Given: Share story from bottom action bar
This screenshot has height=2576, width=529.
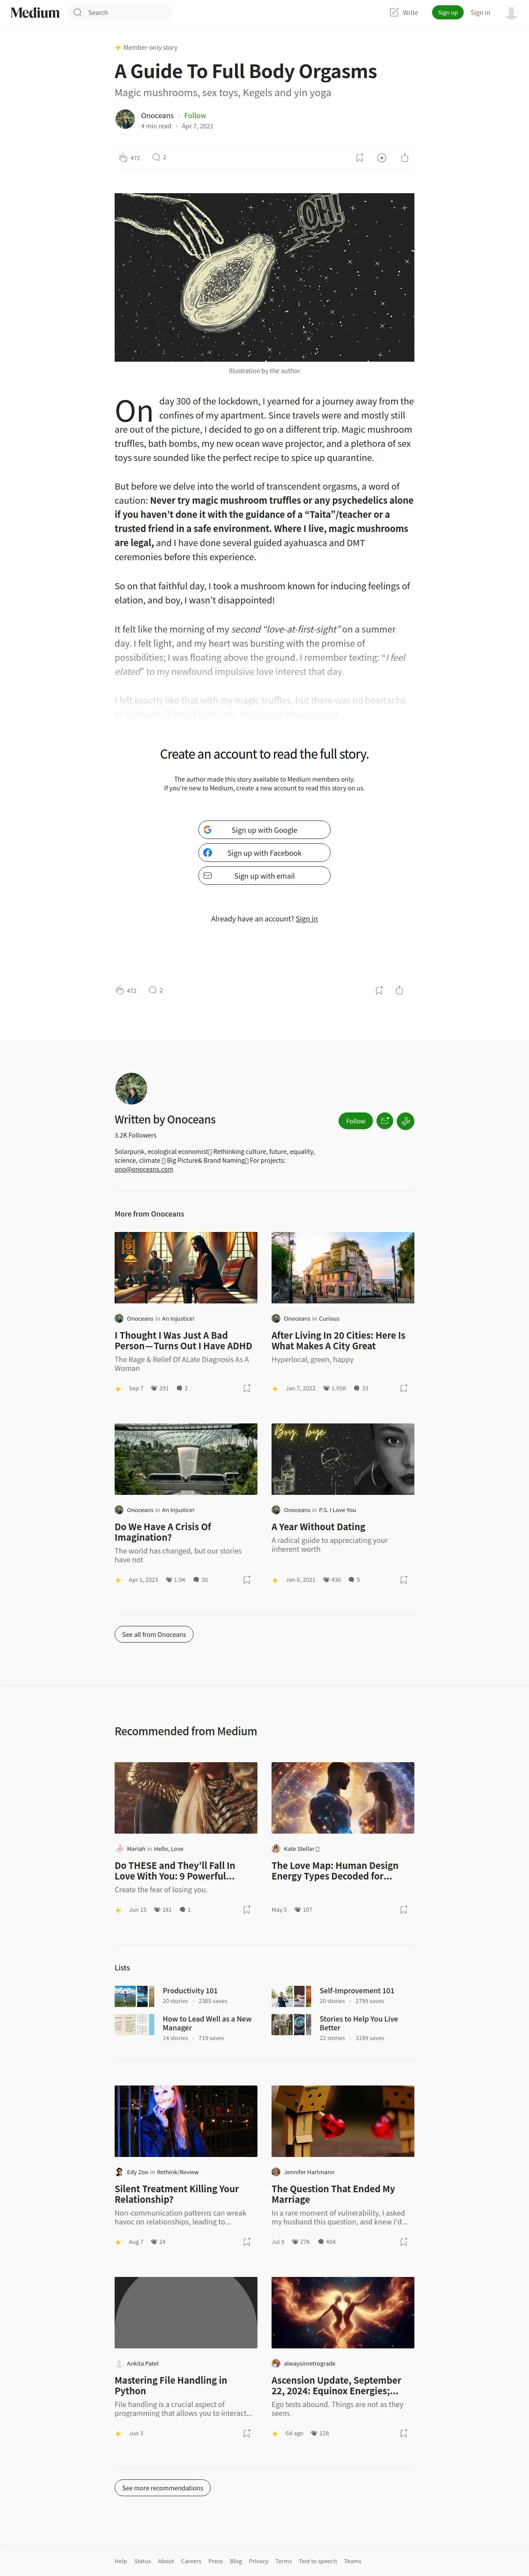Looking at the screenshot, I should [x=399, y=990].
